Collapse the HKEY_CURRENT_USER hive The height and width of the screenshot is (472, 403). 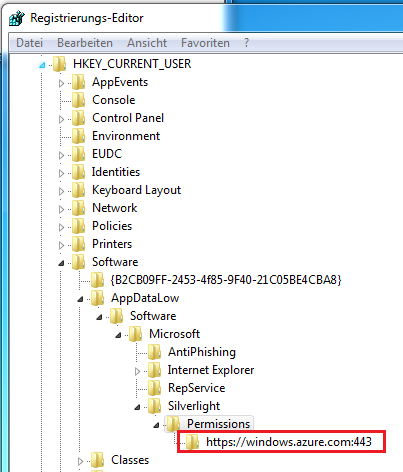[42, 65]
